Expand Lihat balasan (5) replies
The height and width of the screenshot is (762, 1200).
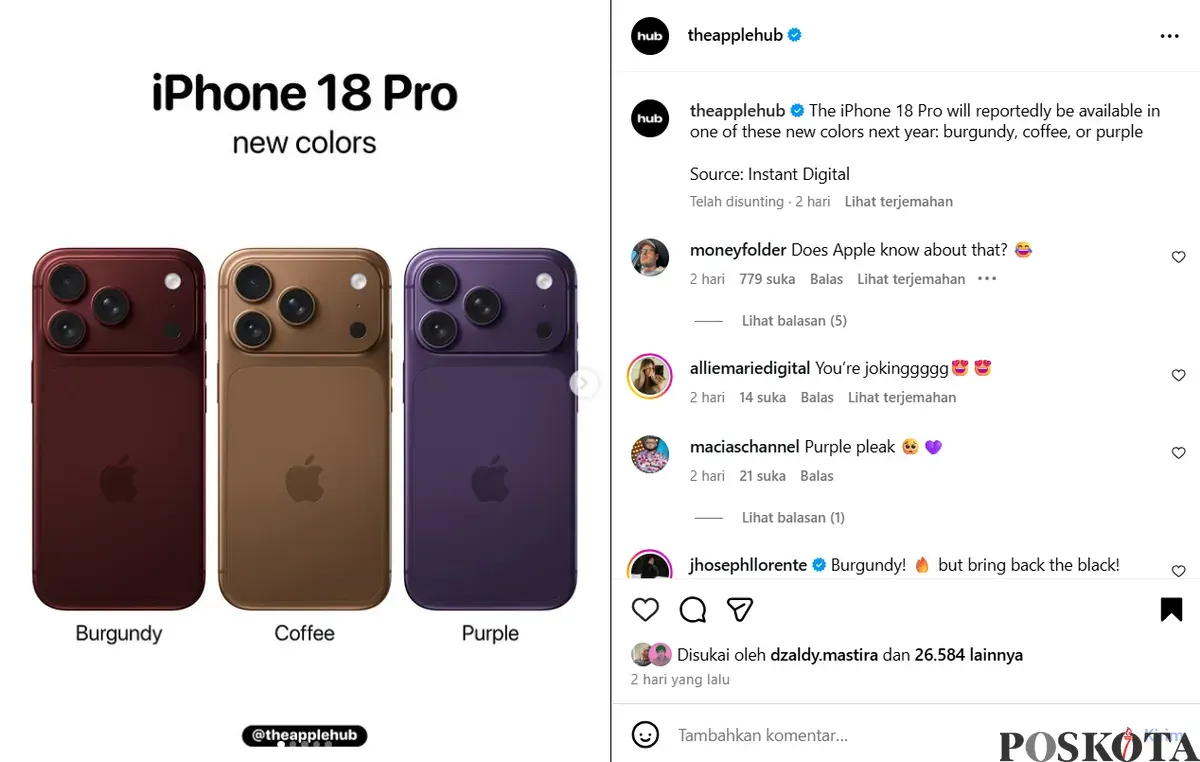click(x=794, y=321)
